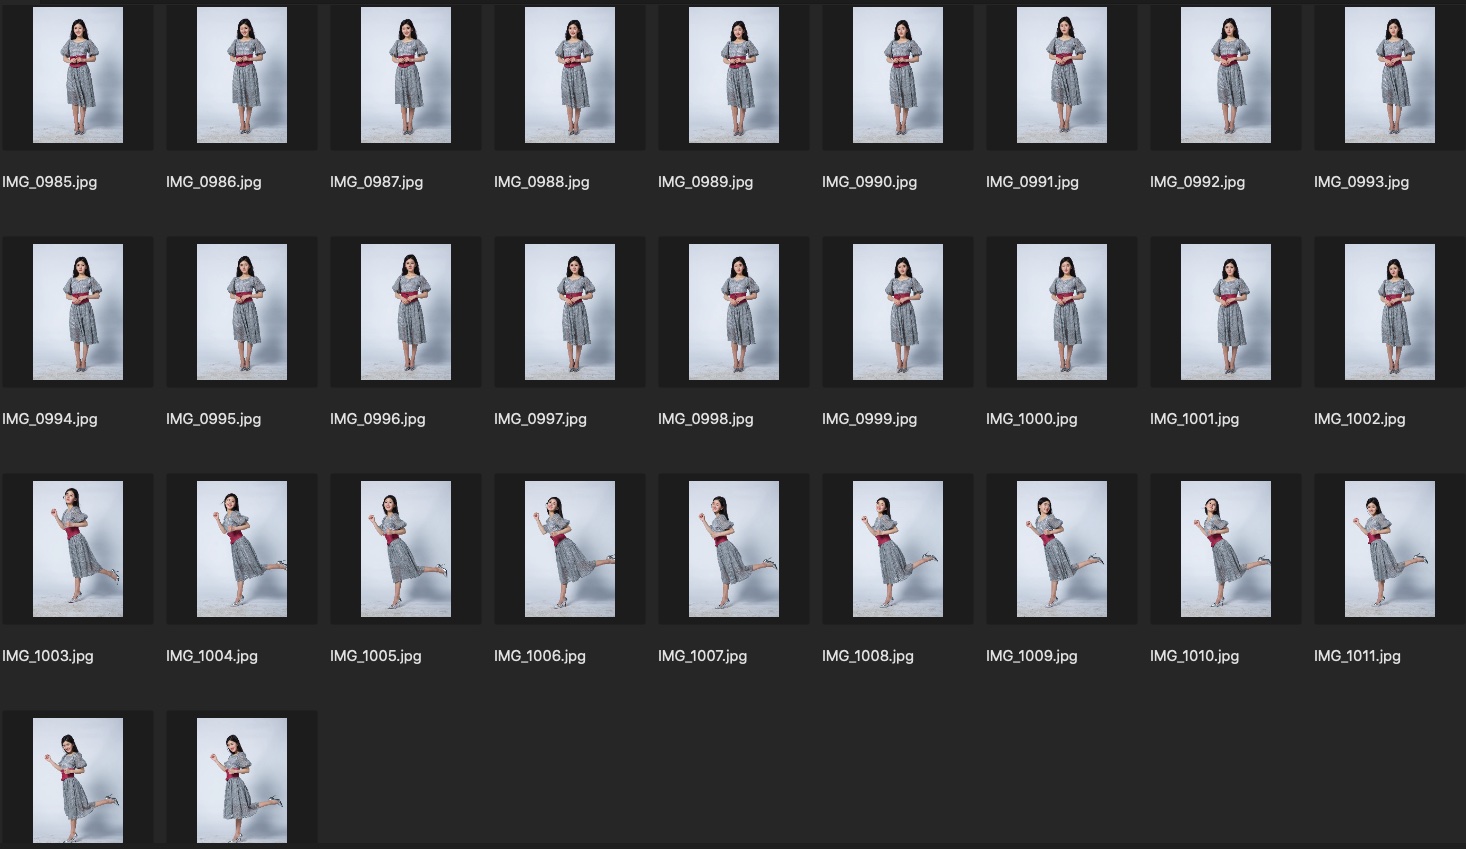Click the IMG_0989.jpg image preview

pyautogui.click(x=734, y=75)
